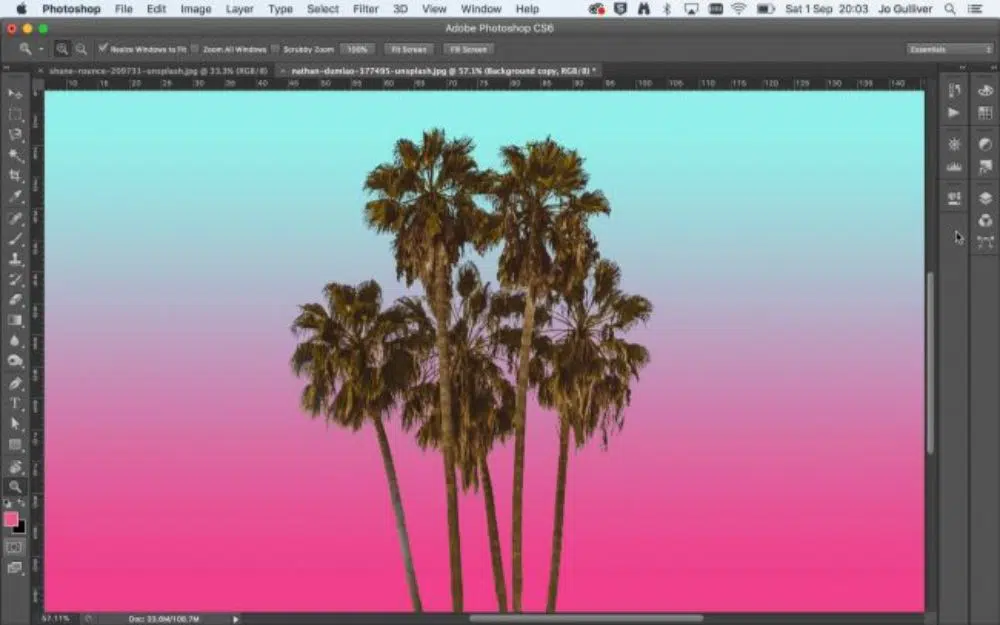Viewport: 1000px width, 625px height.
Task: Select the Move tool
Action: (15, 93)
